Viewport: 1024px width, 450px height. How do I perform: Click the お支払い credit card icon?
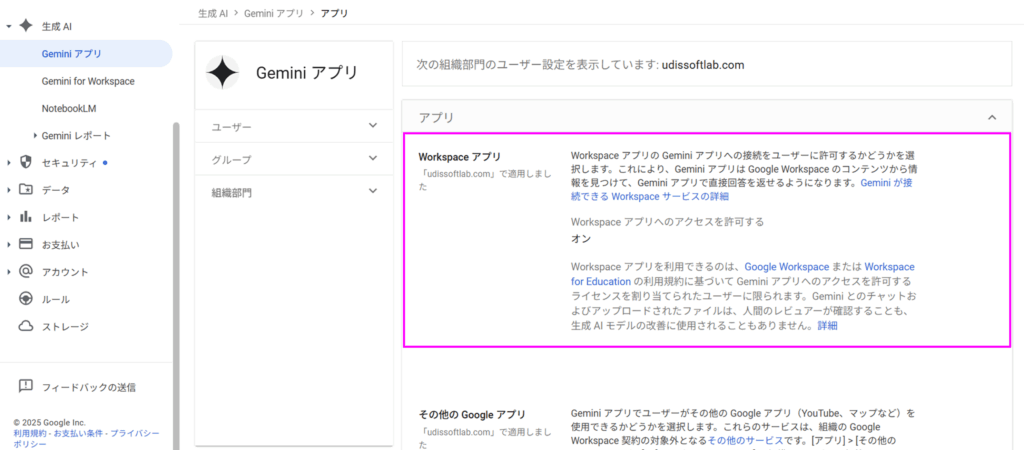tap(25, 244)
